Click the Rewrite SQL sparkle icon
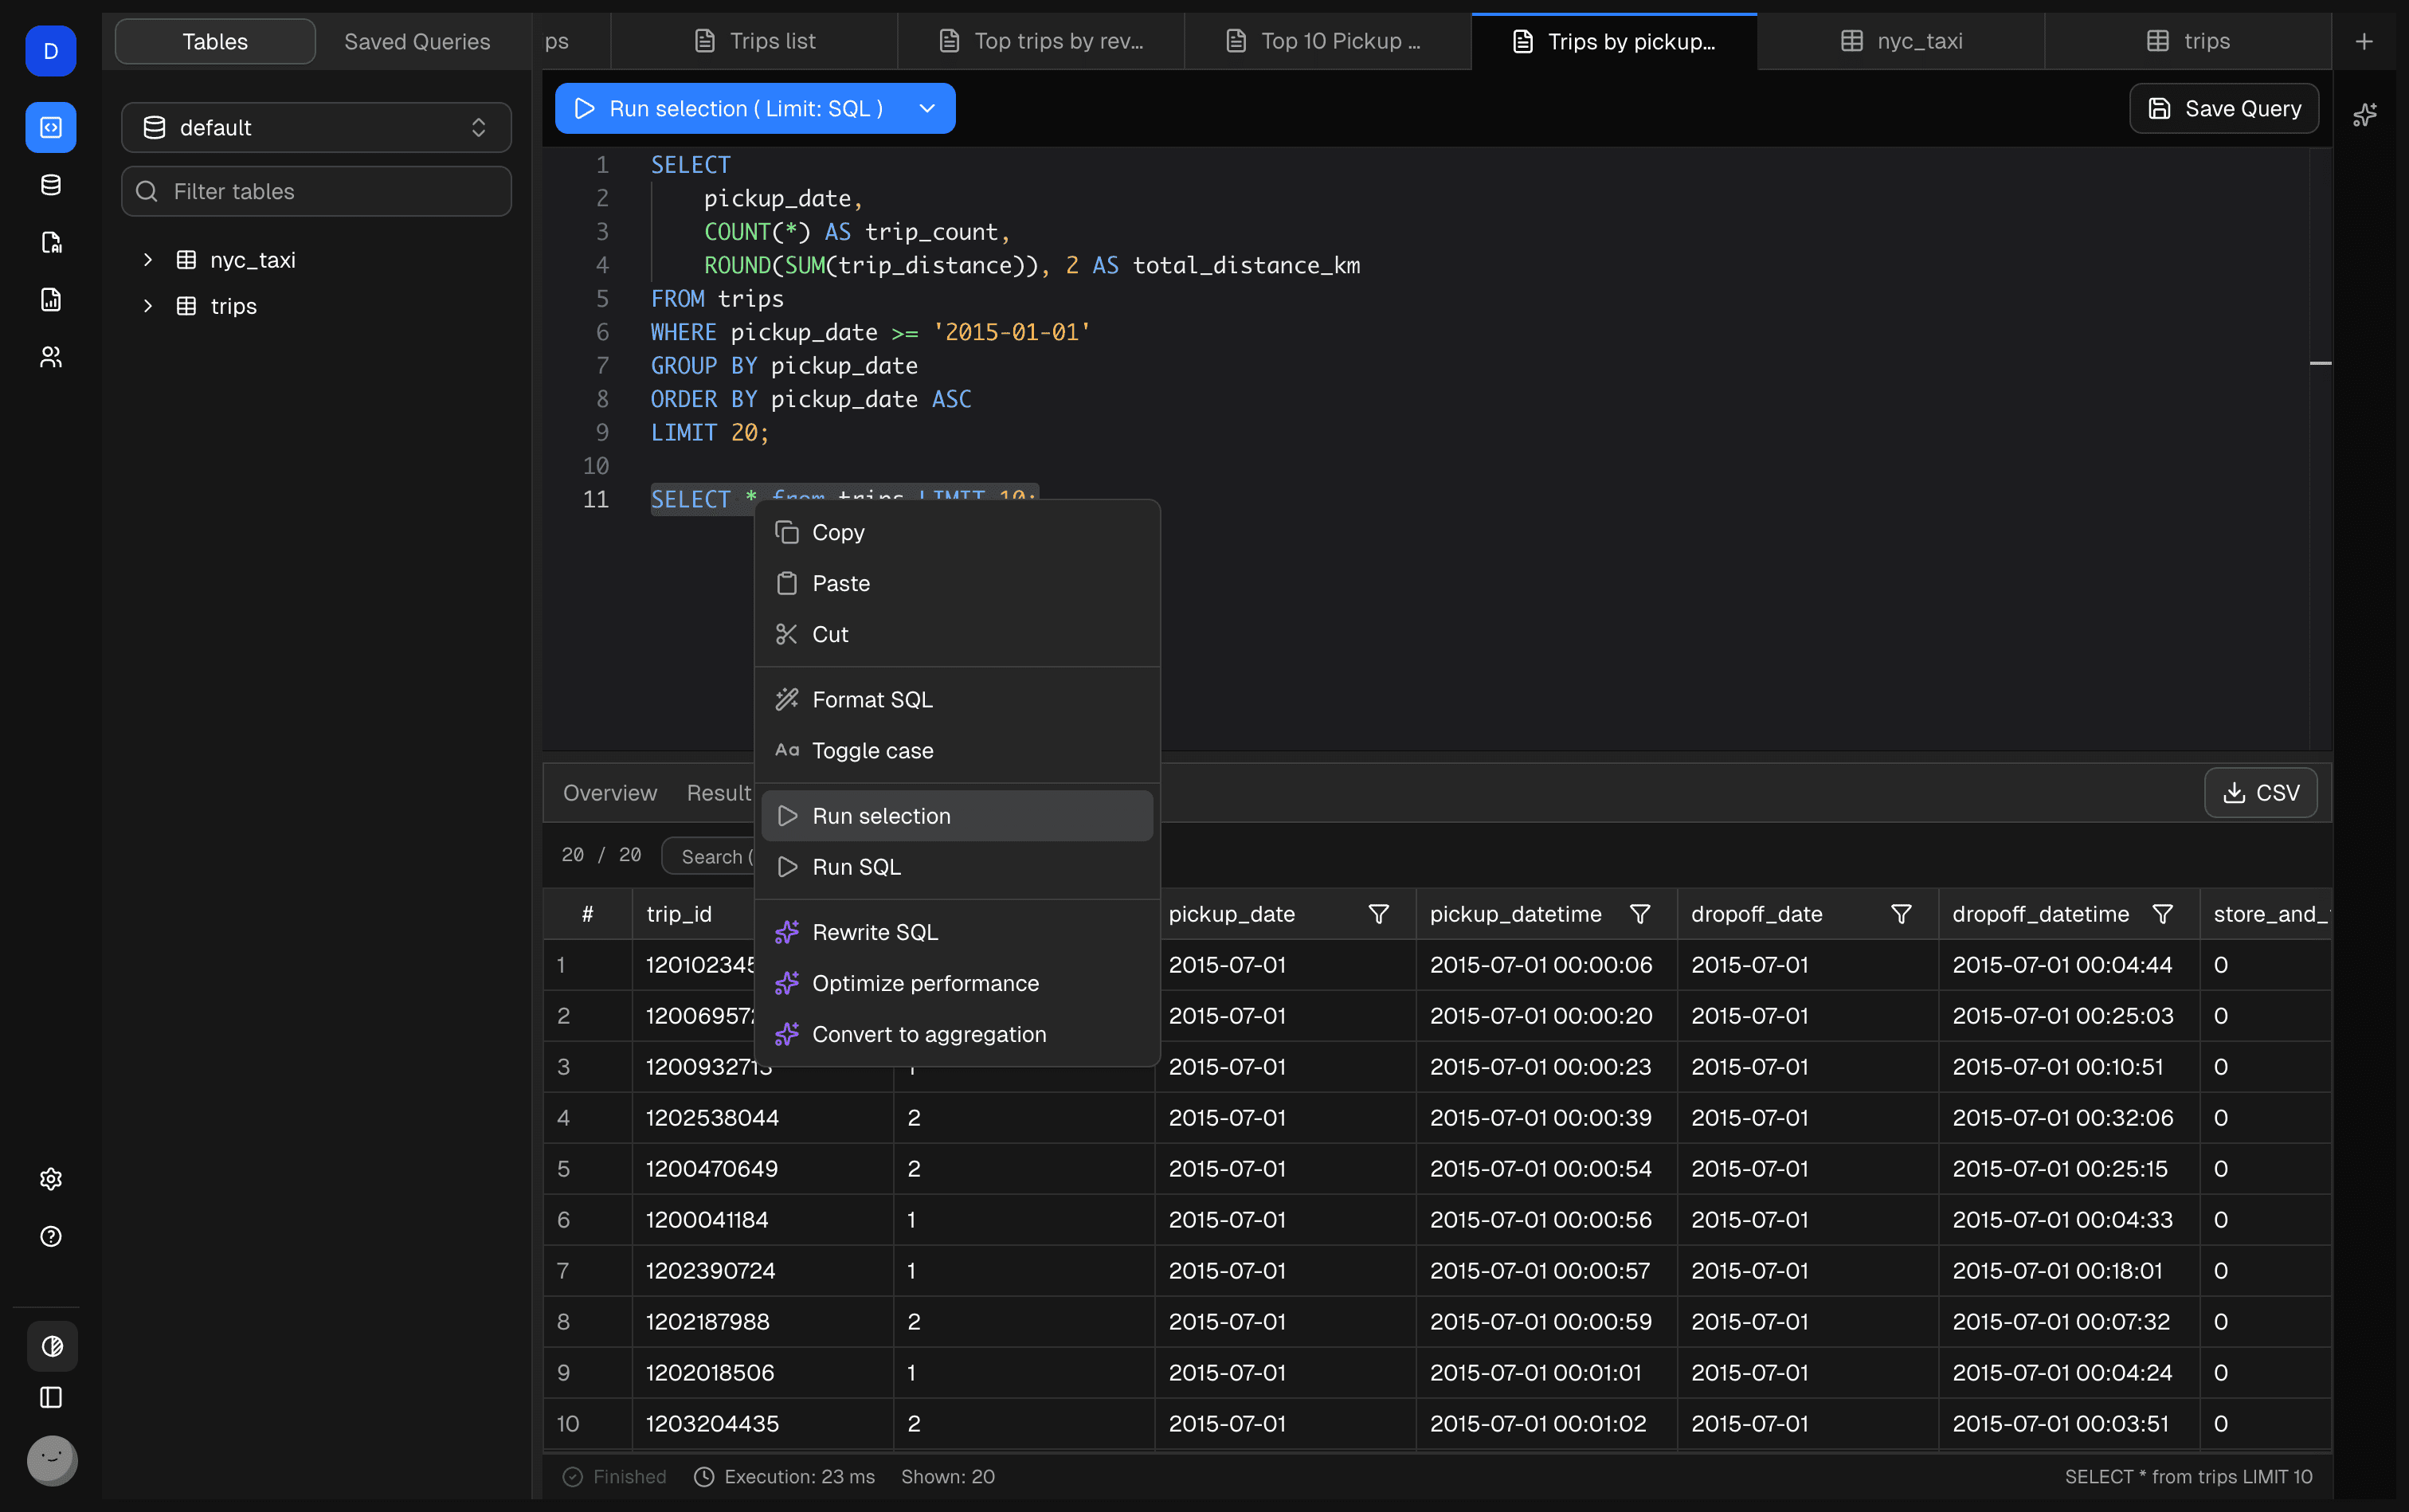Image resolution: width=2409 pixels, height=1512 pixels. (787, 932)
